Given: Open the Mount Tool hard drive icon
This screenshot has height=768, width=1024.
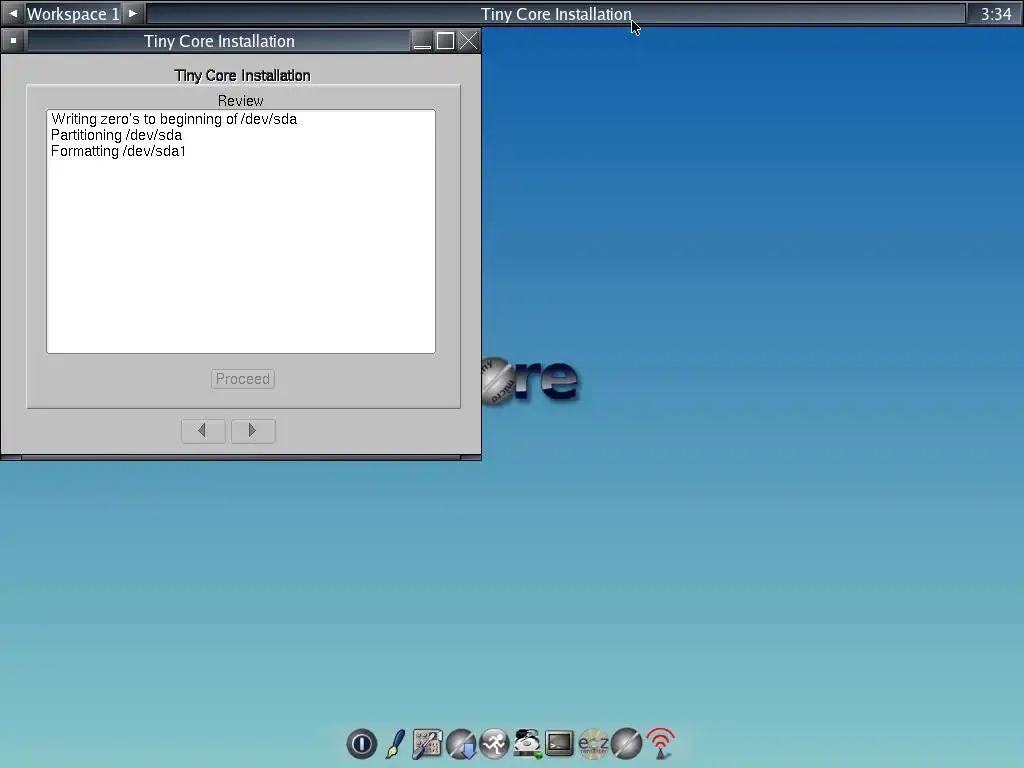Looking at the screenshot, I should tap(527, 743).
